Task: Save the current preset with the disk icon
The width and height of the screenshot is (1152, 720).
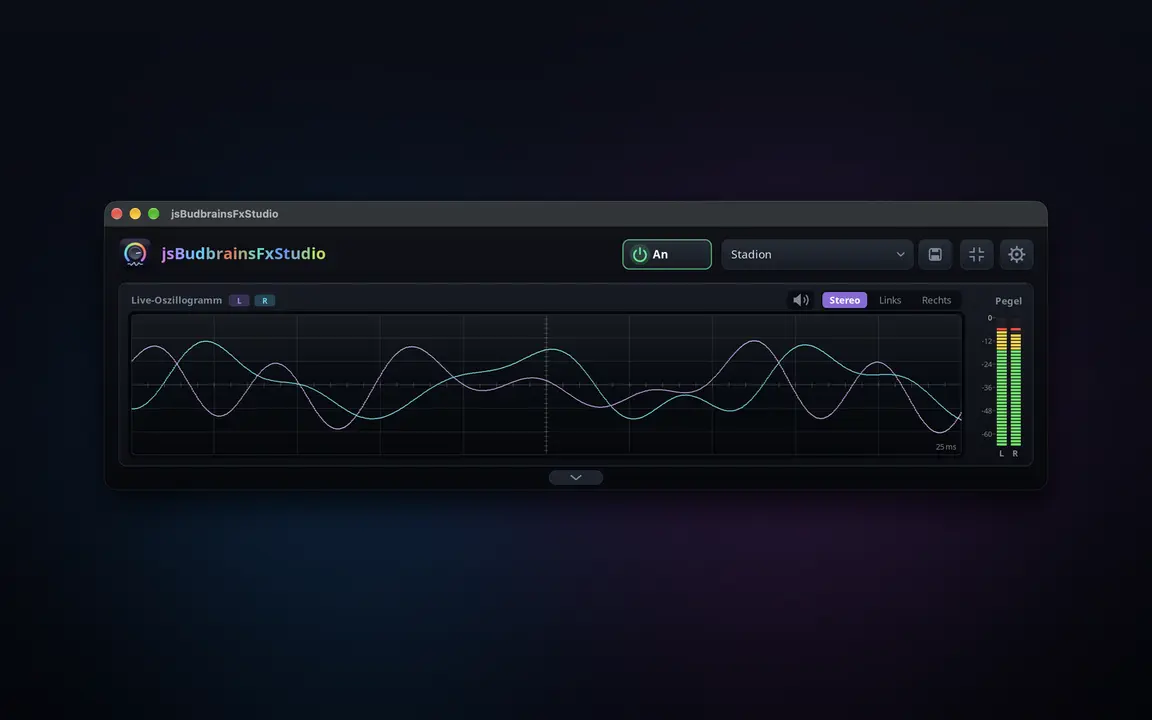Action: coord(935,254)
